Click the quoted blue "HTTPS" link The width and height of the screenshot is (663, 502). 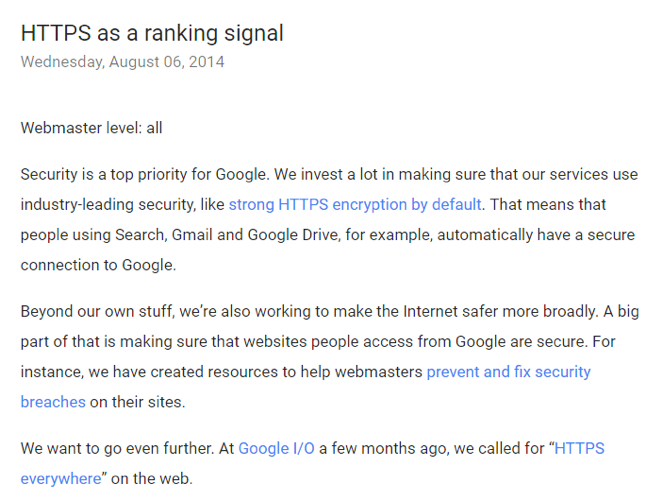point(579,449)
